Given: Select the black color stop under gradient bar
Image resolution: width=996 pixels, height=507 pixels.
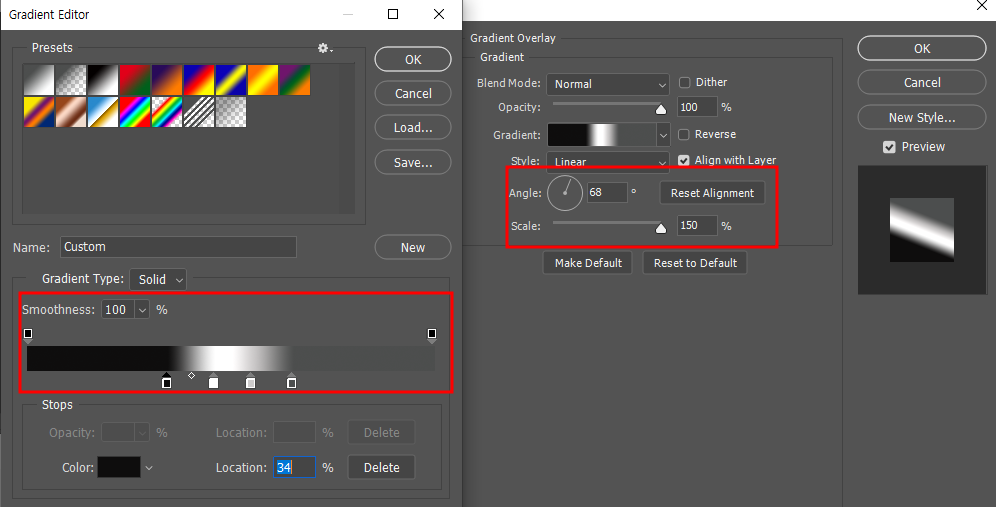Looking at the screenshot, I should [x=166, y=381].
